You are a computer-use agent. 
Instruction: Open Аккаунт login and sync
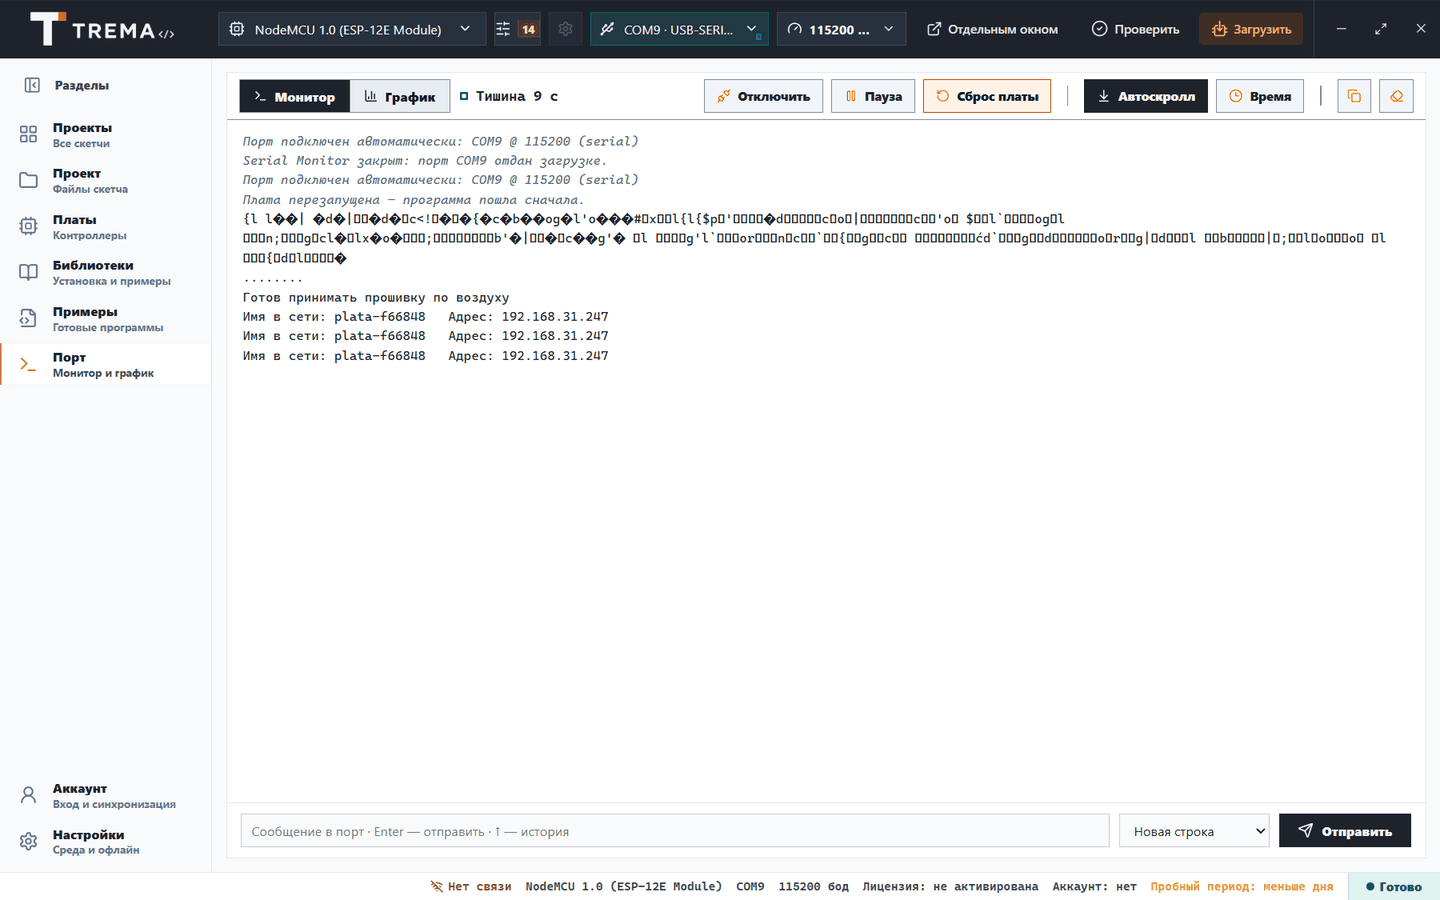(105, 796)
